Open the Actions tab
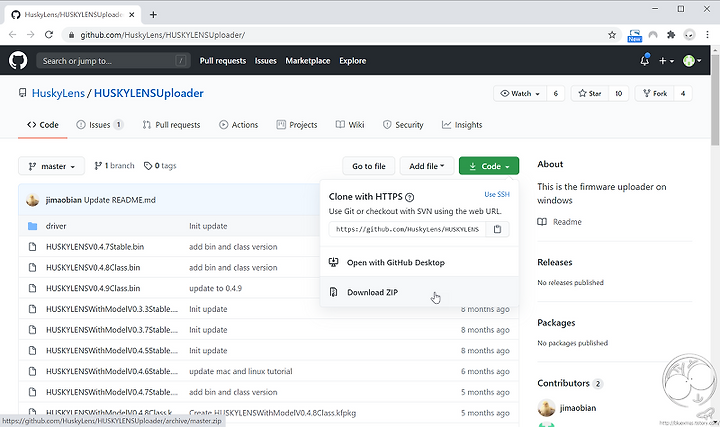Screen dimensions: 720x427 point(238,124)
